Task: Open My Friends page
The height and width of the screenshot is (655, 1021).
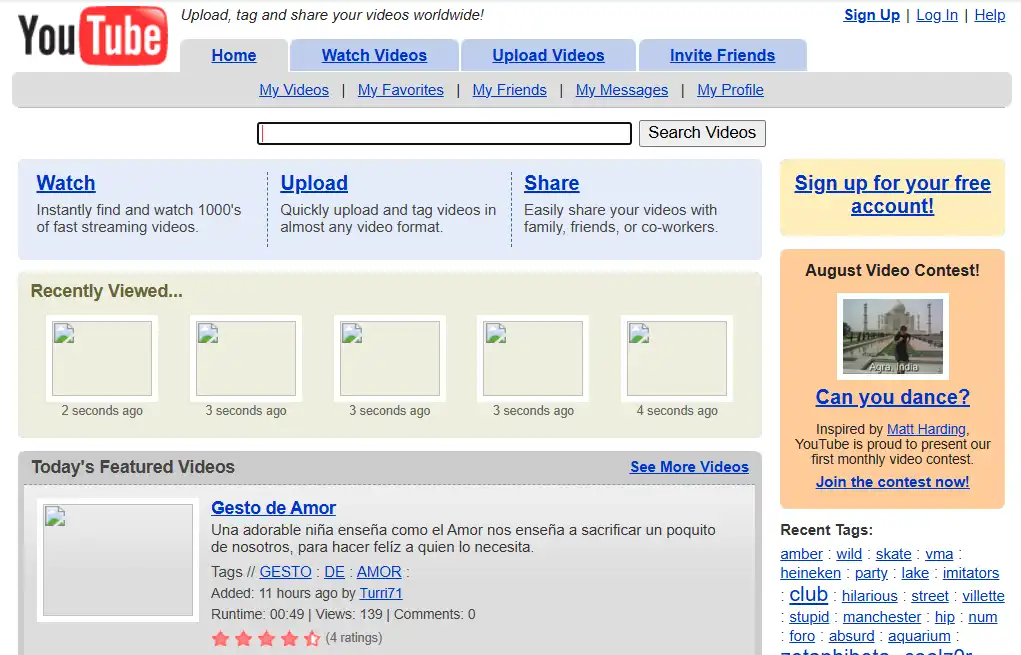Action: pos(510,90)
